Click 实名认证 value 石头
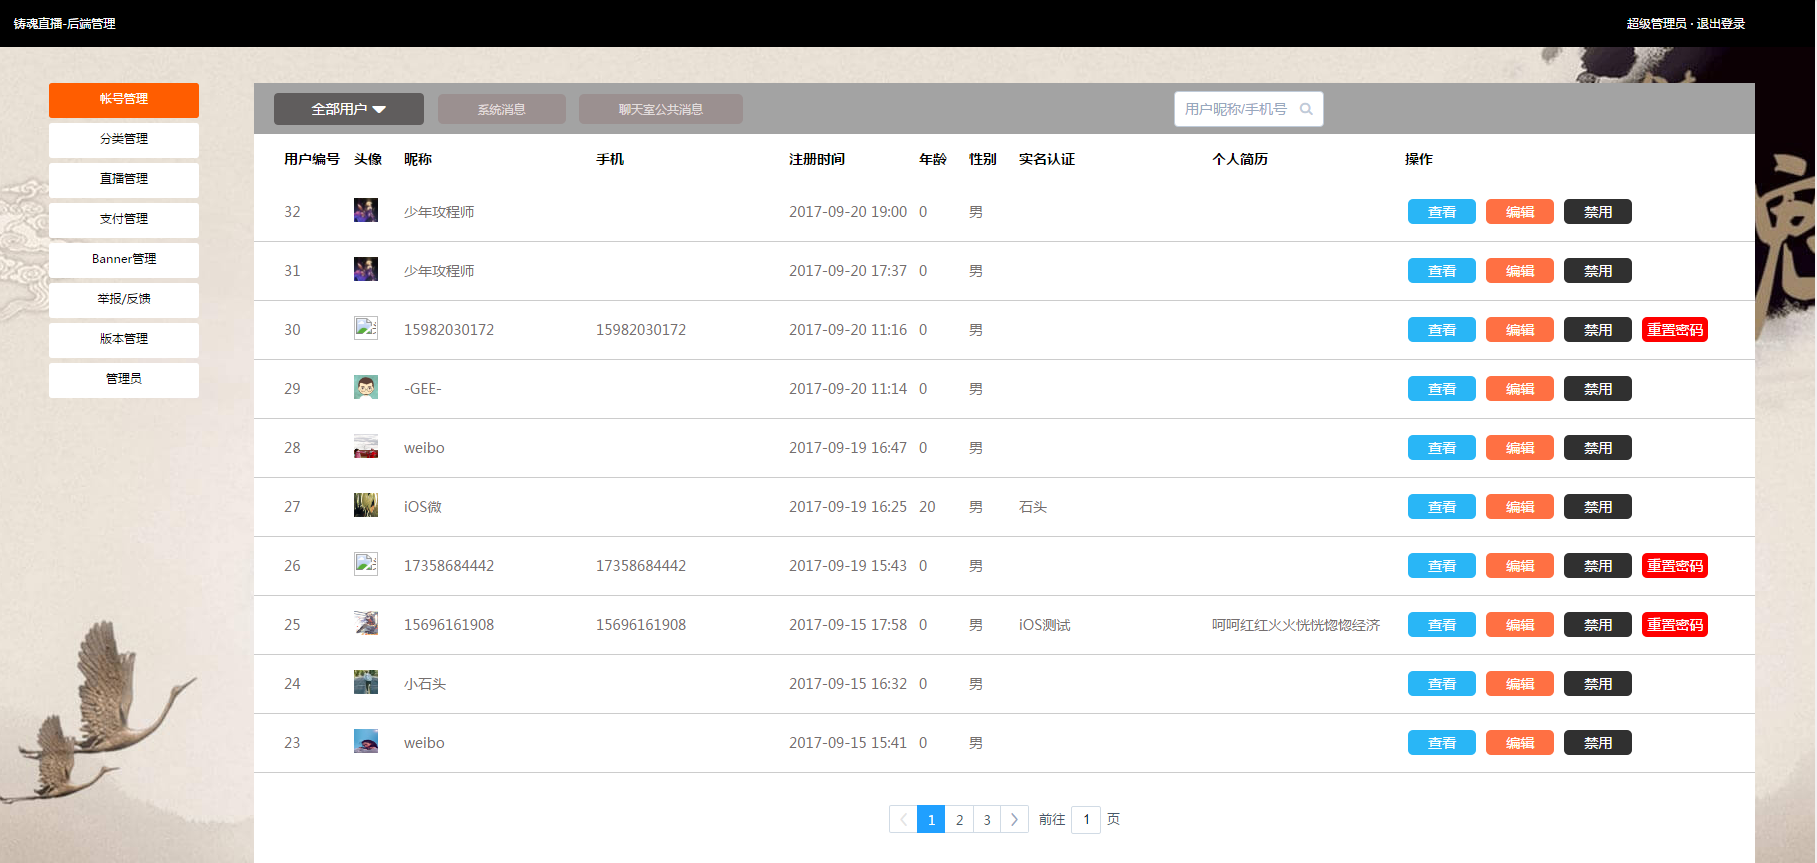Image resolution: width=1817 pixels, height=863 pixels. [1033, 507]
